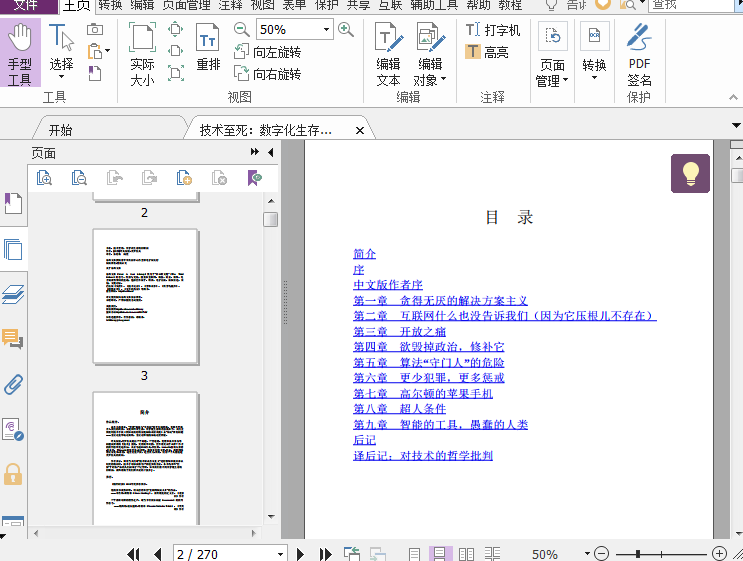The height and width of the screenshot is (561, 743).
Task: Enlarge page thumbnails in Pages panel
Action: click(x=44, y=178)
